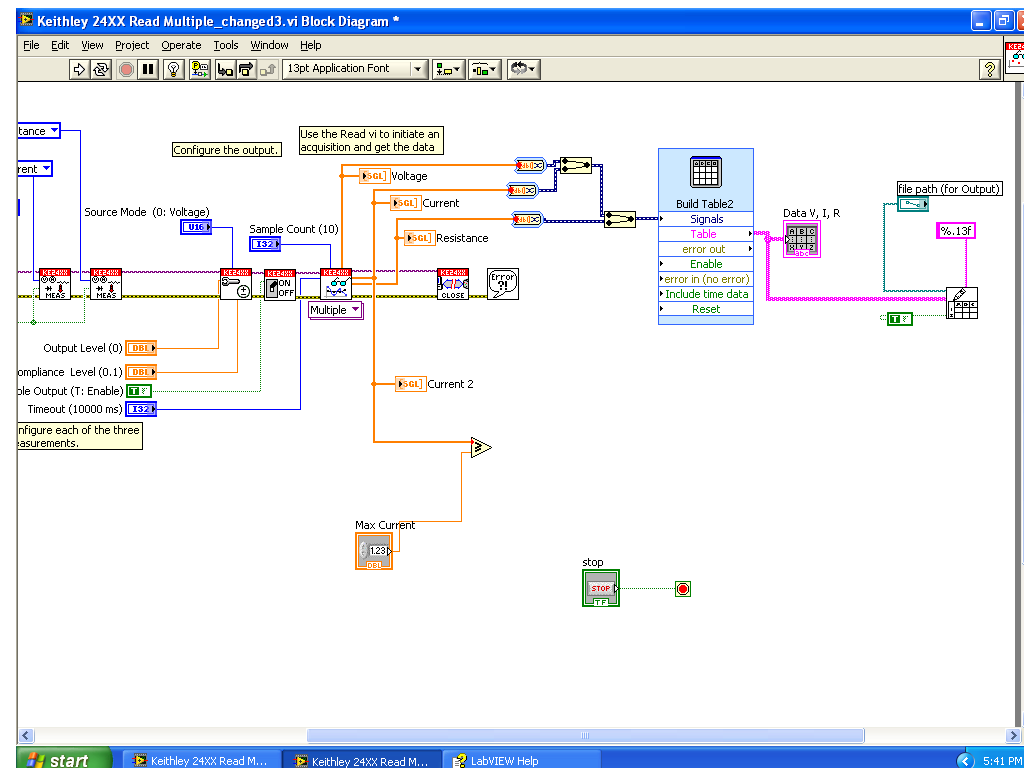
Task: Click the Context Help question mark button
Action: click(x=990, y=69)
